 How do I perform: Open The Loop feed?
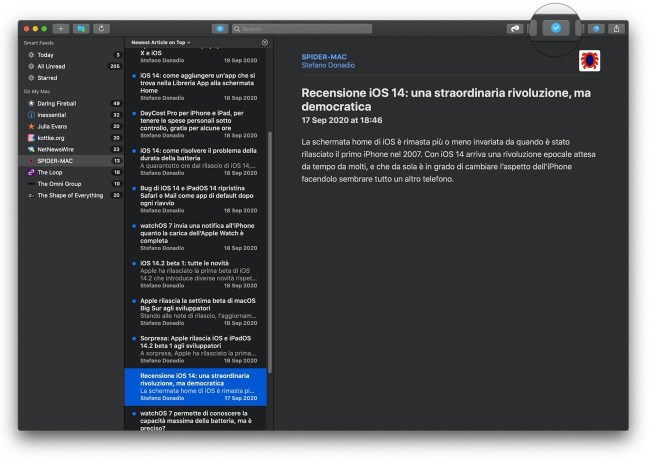pos(72,172)
